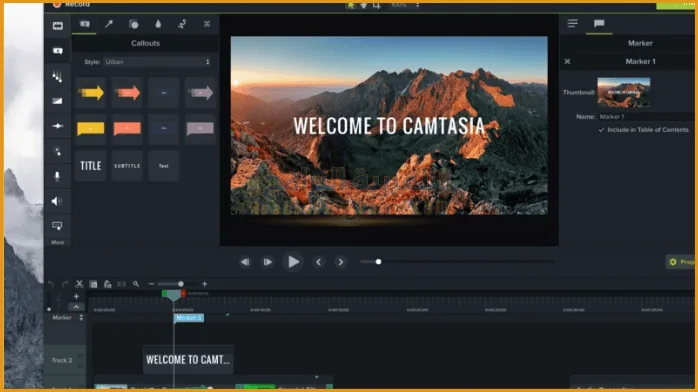Open the Interactivity sidebar icon

tap(57, 226)
